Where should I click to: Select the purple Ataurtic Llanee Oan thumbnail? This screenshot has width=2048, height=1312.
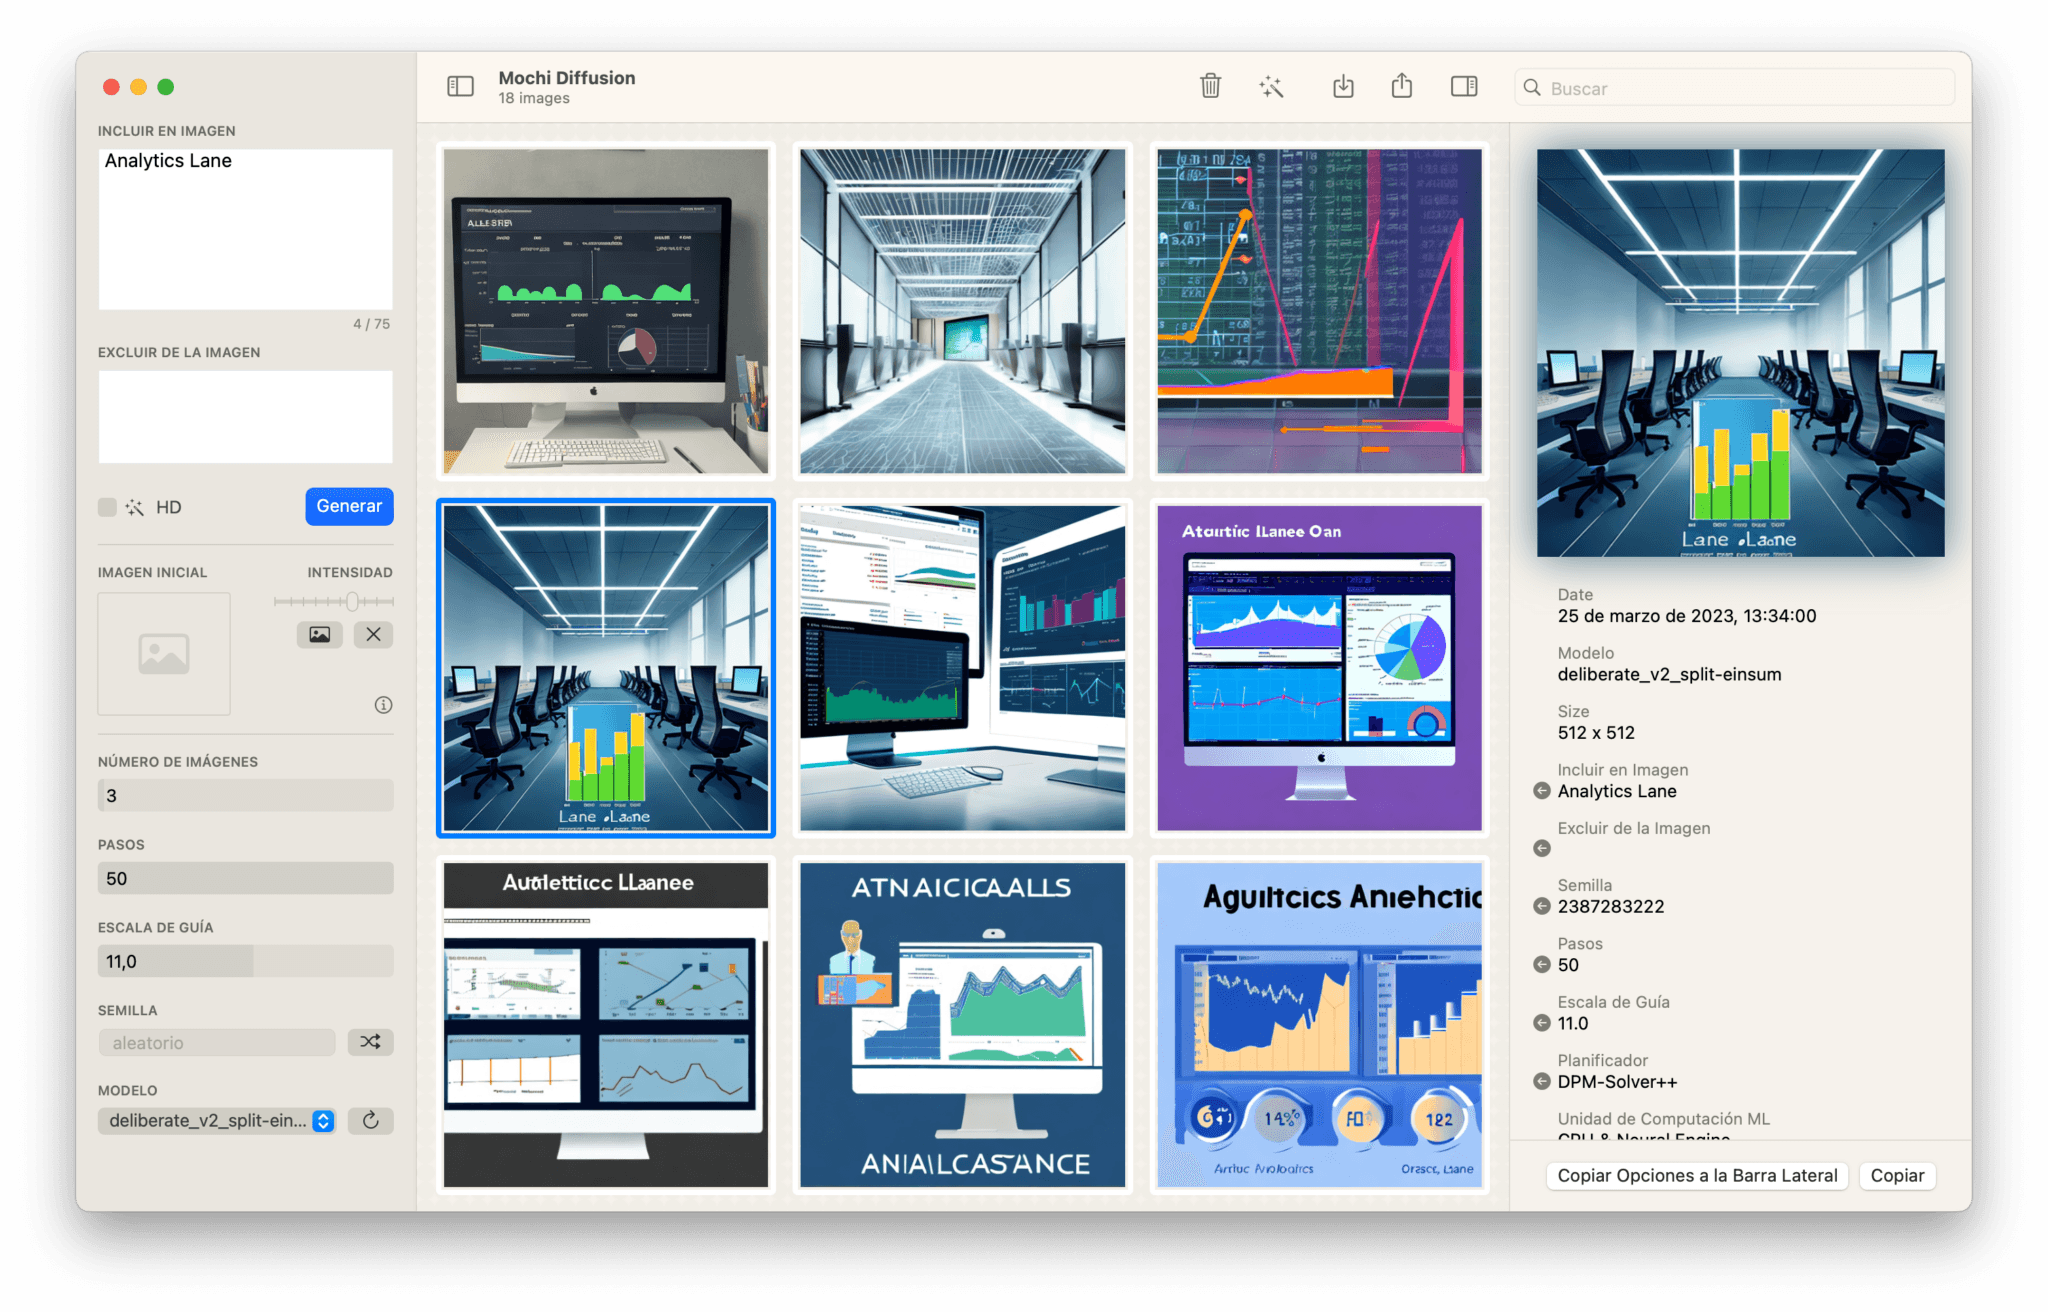(x=1320, y=668)
